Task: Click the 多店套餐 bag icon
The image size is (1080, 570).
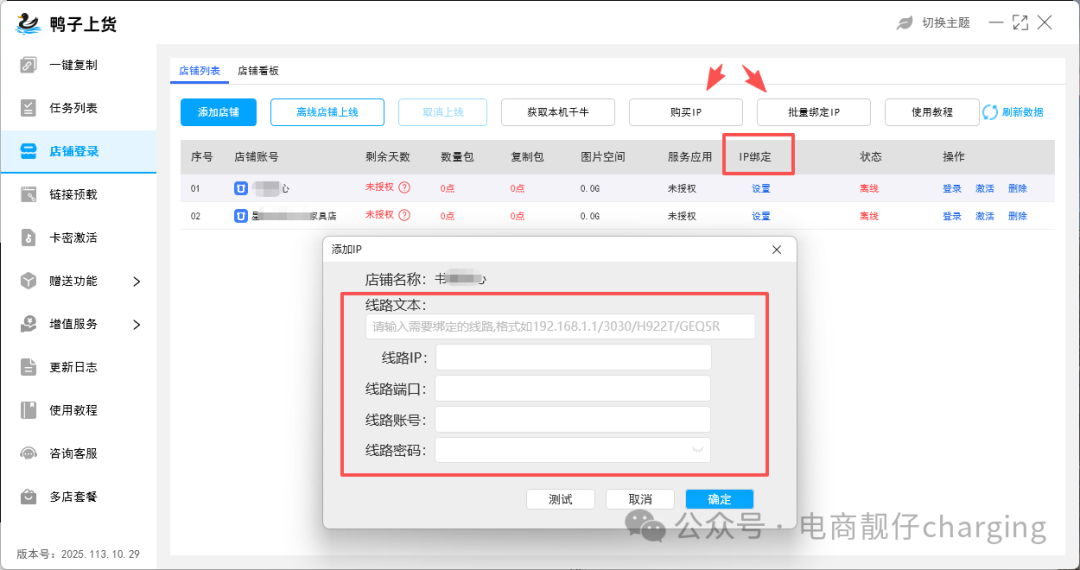Action: click(x=28, y=496)
